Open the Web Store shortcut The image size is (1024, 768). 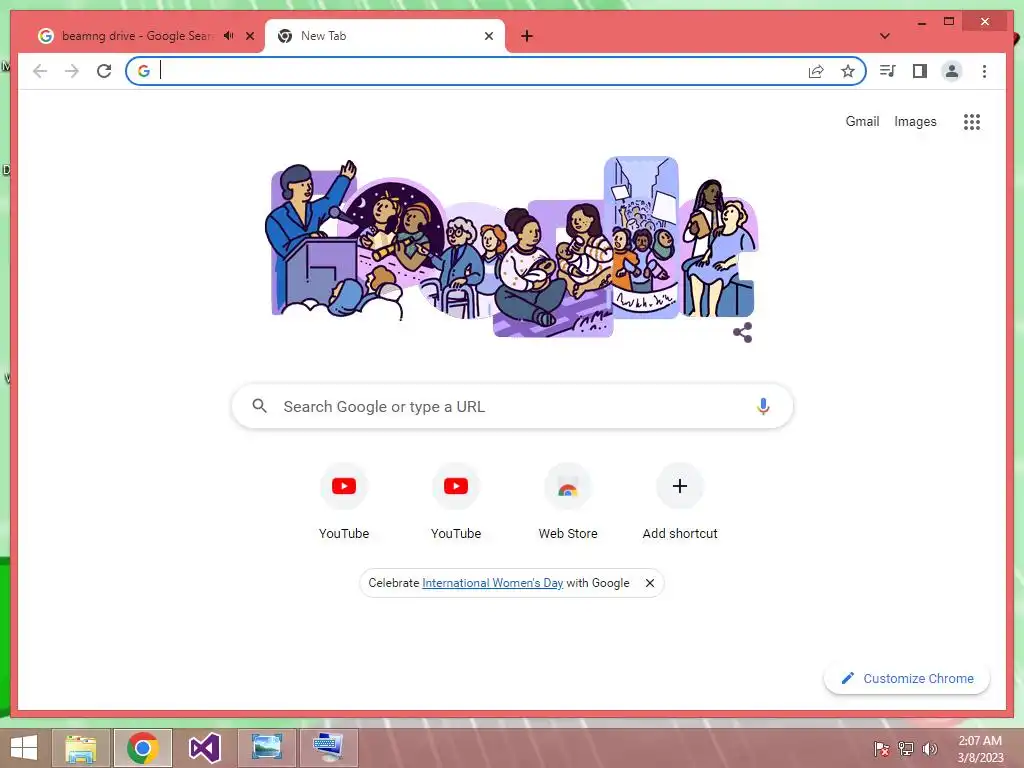pos(568,502)
